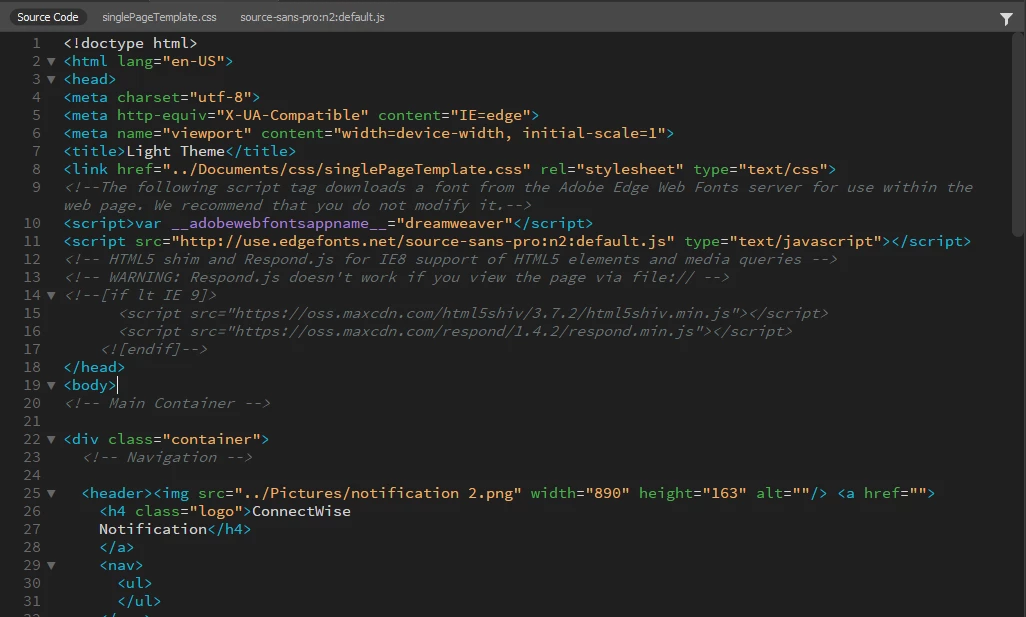Collapse the nav element on line 29

click(51, 565)
